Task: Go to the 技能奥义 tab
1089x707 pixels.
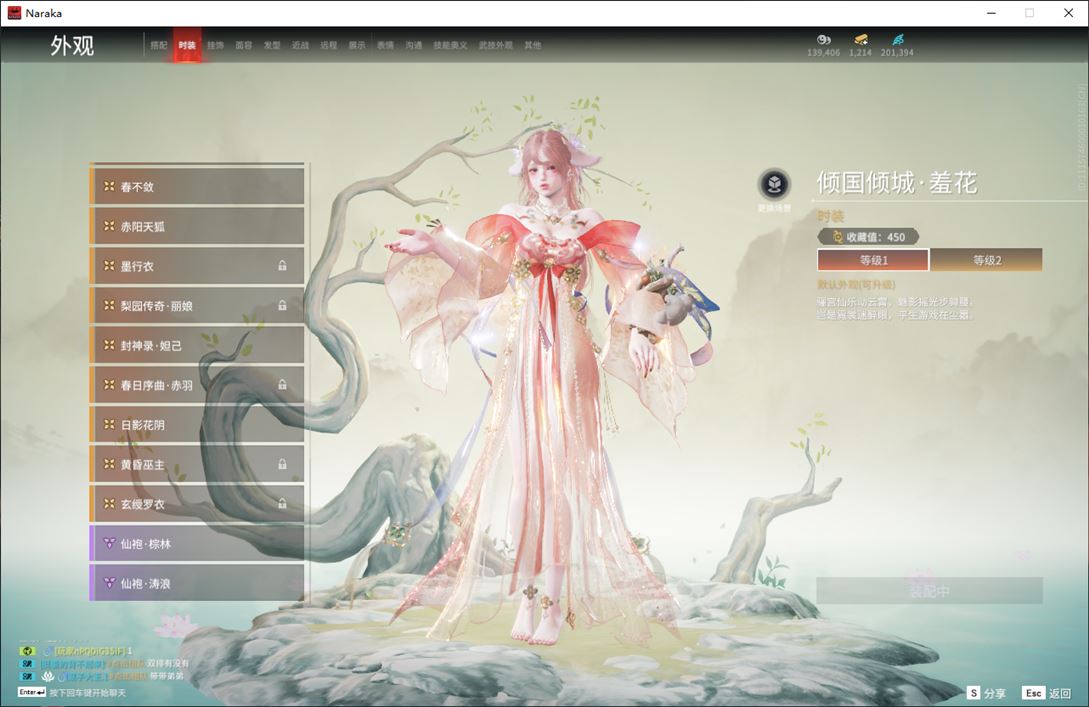Action: click(x=450, y=45)
